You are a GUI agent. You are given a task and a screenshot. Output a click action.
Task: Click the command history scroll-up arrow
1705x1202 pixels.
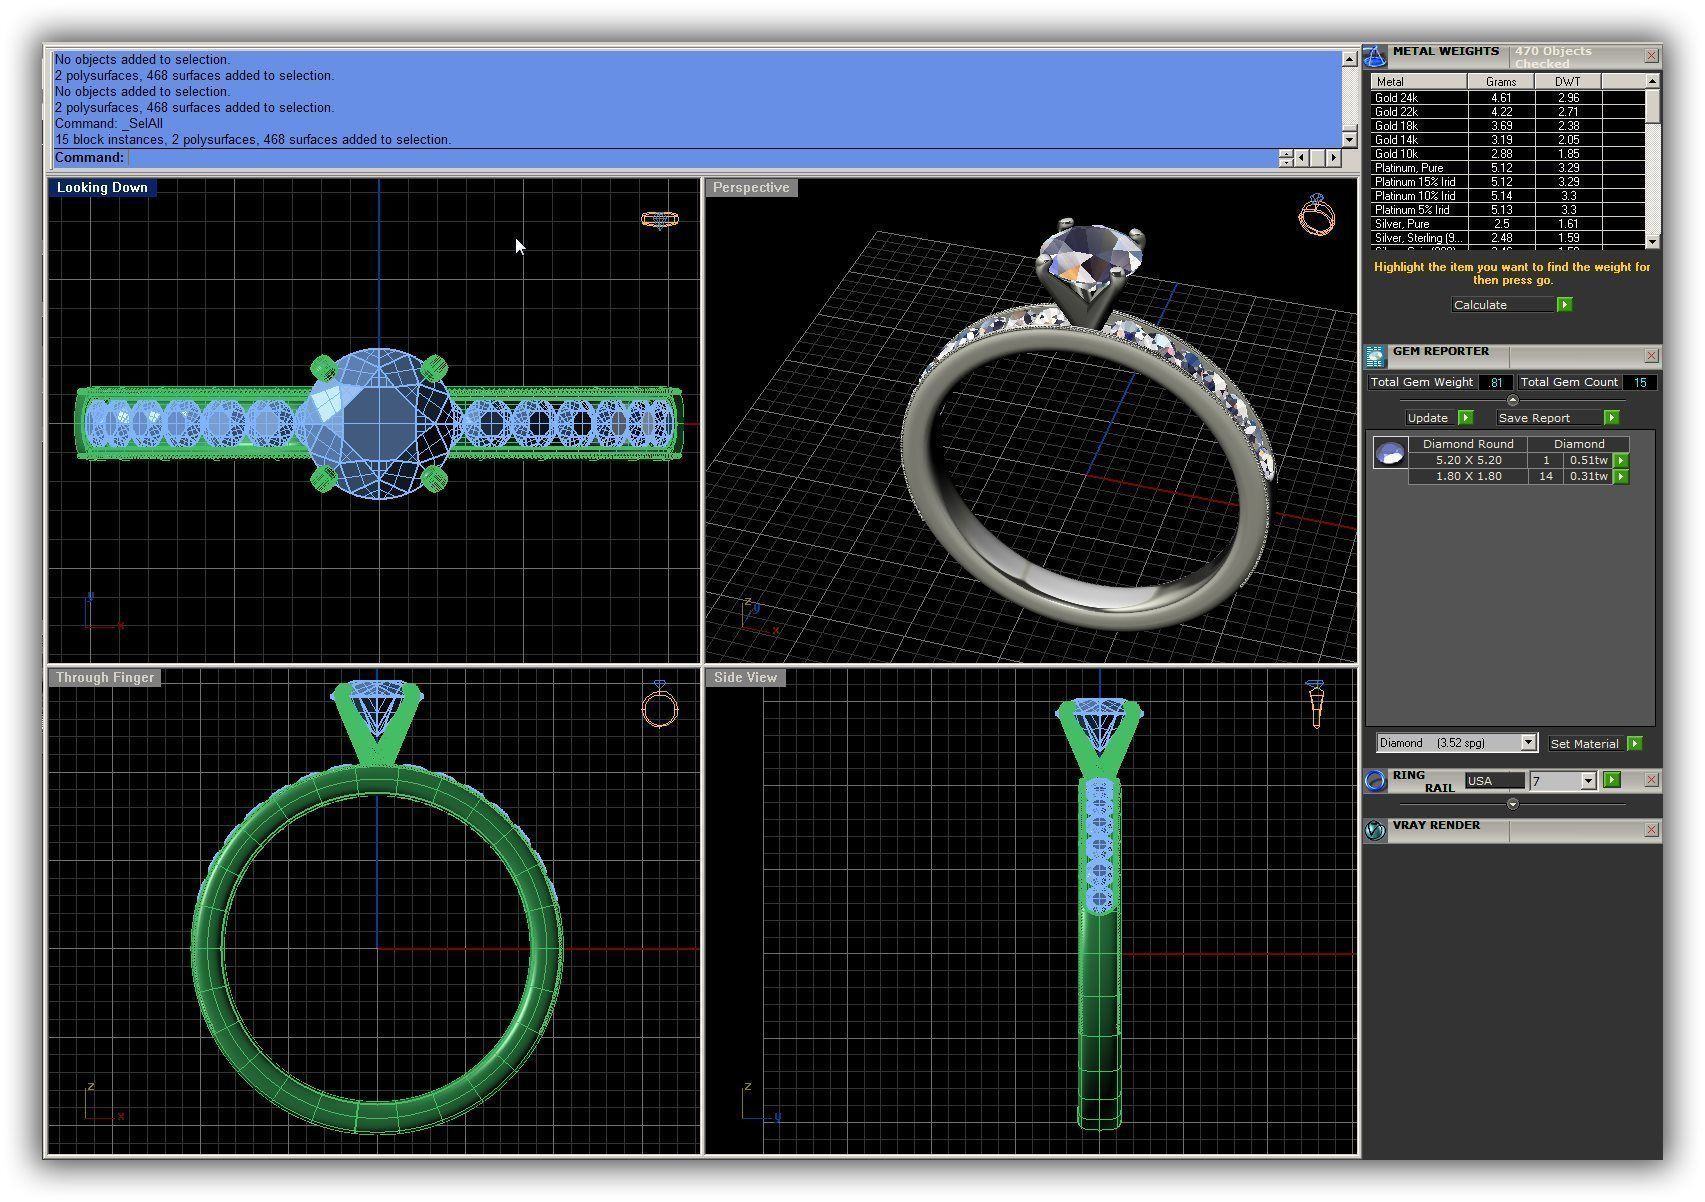coord(1349,60)
